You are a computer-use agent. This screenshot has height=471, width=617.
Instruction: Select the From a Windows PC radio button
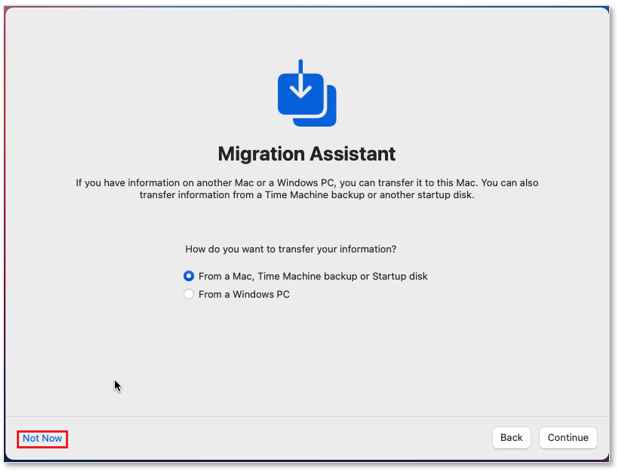188,294
